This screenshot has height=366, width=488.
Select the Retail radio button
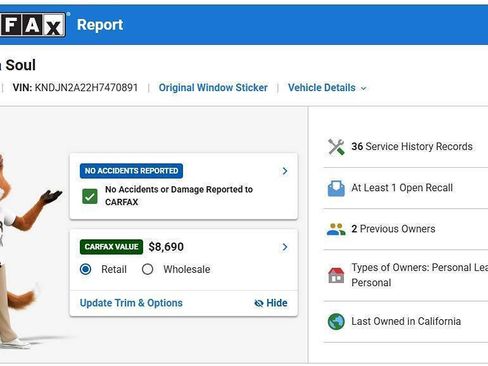coord(86,269)
